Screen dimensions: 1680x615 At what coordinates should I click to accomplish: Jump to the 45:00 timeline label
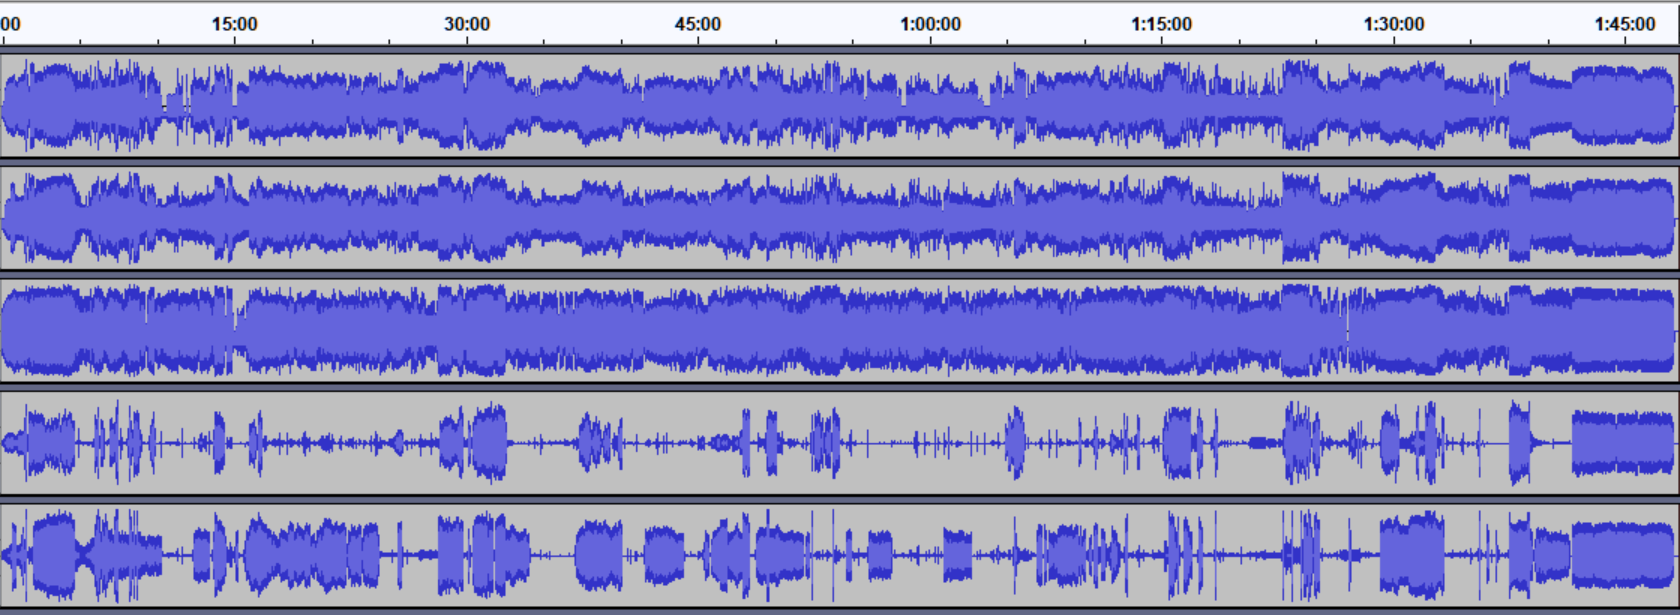coord(698,24)
